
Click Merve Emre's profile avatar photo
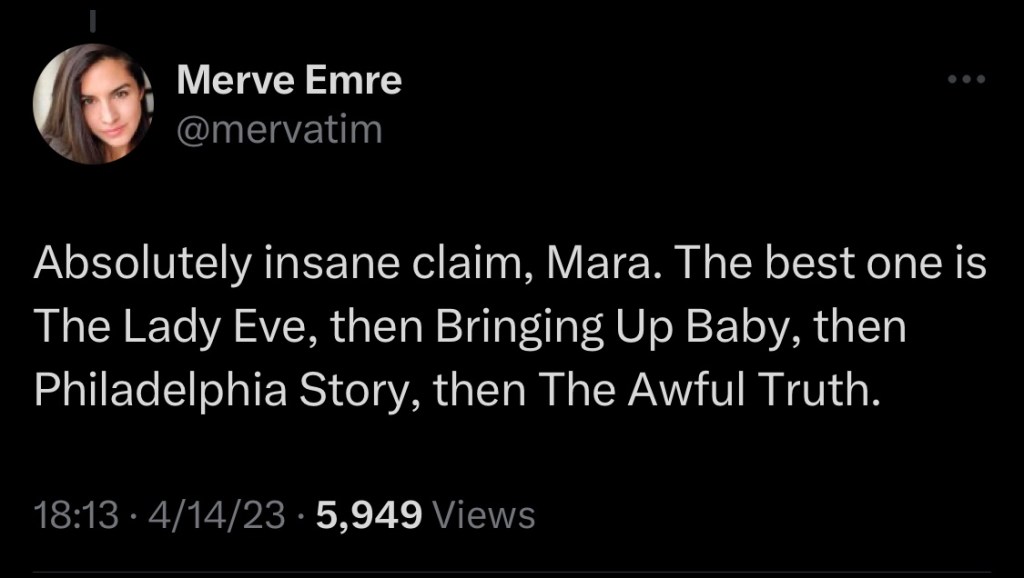[x=92, y=103]
